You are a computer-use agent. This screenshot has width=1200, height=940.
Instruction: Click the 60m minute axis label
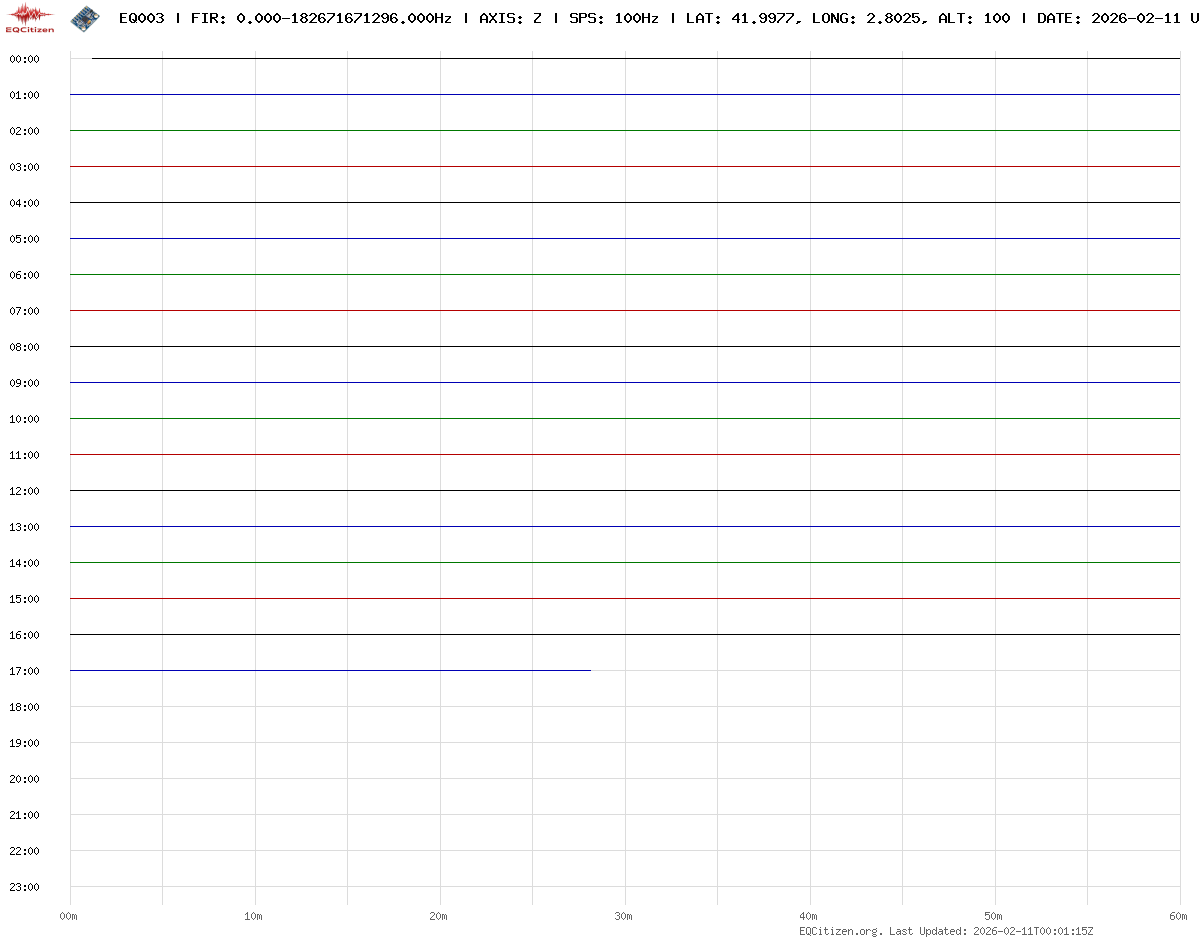pos(1180,916)
